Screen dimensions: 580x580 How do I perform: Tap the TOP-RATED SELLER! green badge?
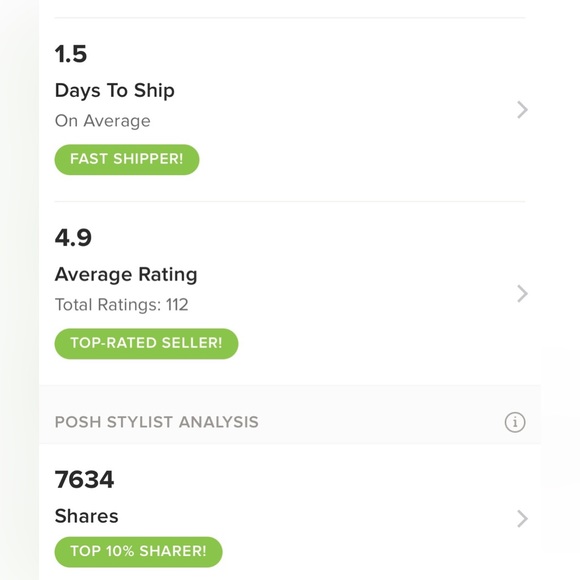pos(146,343)
